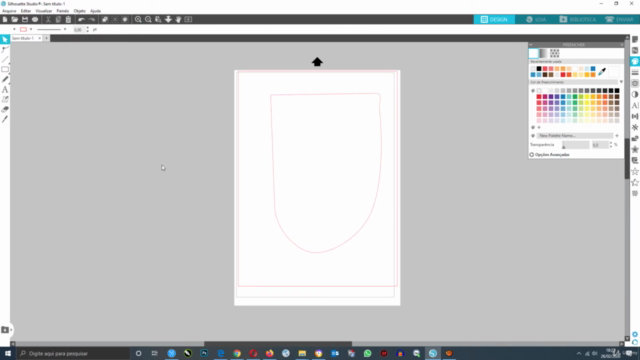Click the Print icon in the toolbar

35,19
